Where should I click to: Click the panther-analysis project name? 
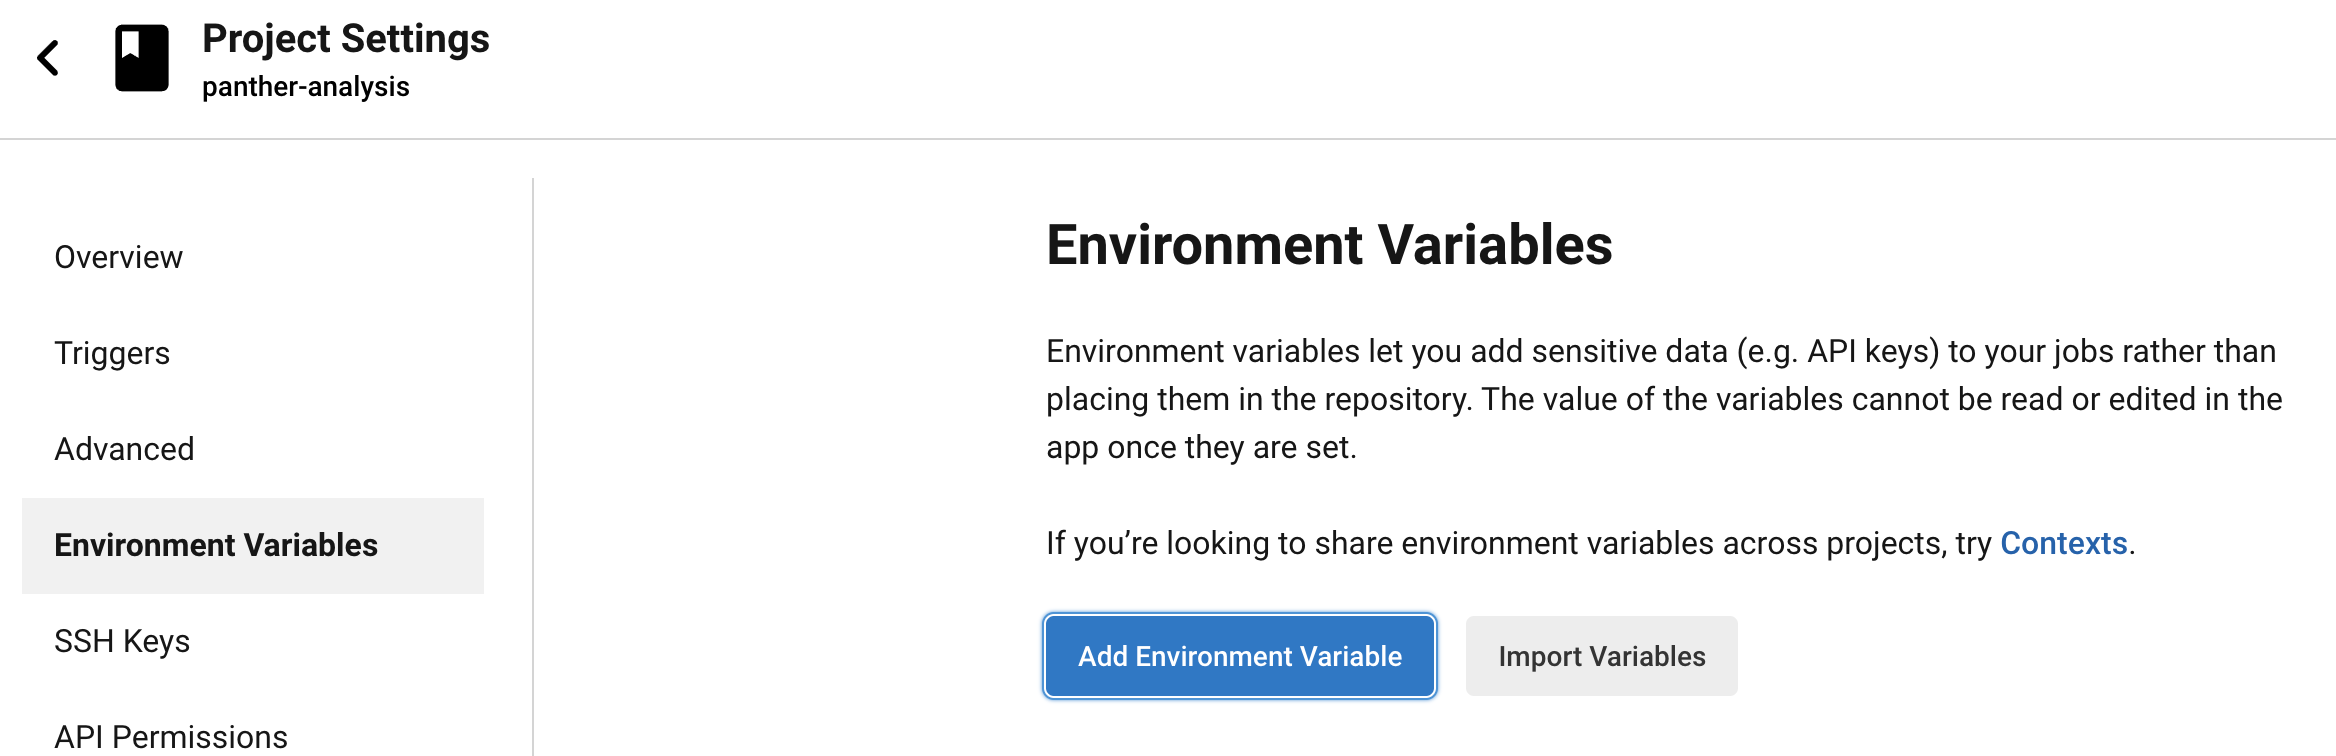(x=306, y=86)
